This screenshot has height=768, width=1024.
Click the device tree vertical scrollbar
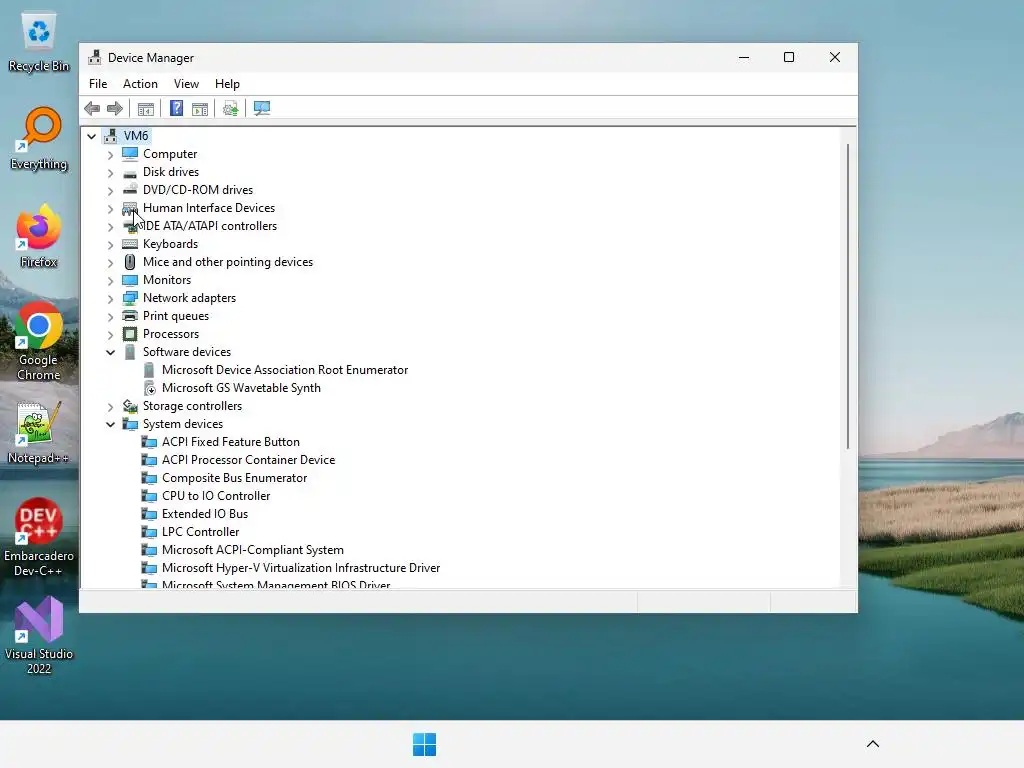coord(848,296)
